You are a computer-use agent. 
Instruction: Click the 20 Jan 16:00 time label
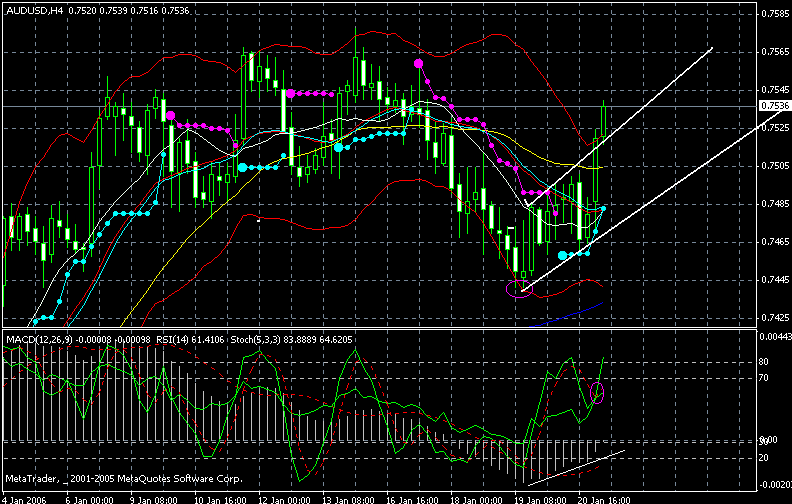coord(603,500)
